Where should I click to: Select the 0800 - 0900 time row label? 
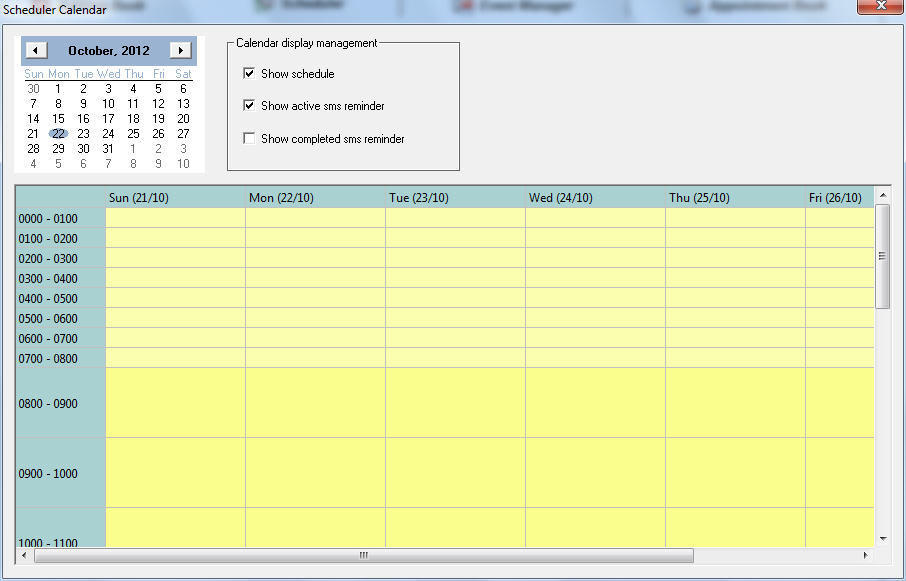click(60, 403)
